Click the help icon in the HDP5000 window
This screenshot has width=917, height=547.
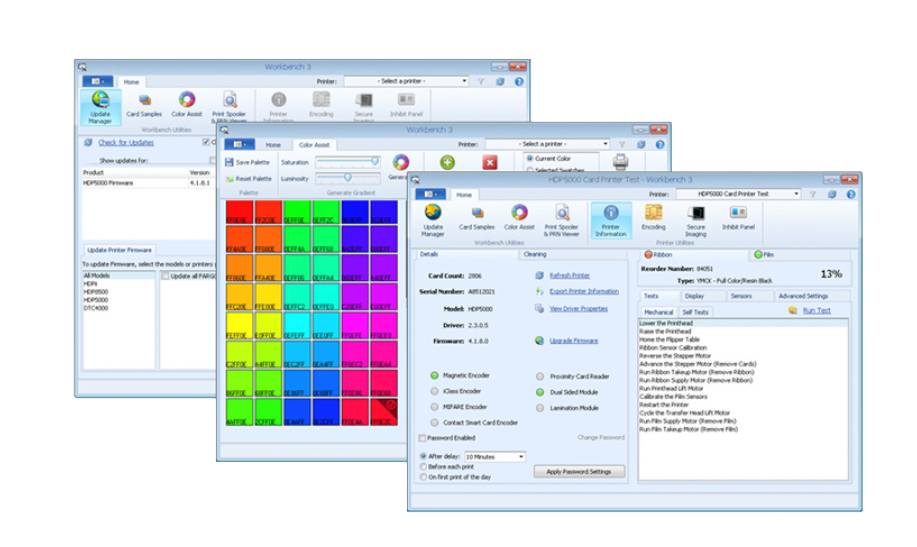point(850,194)
